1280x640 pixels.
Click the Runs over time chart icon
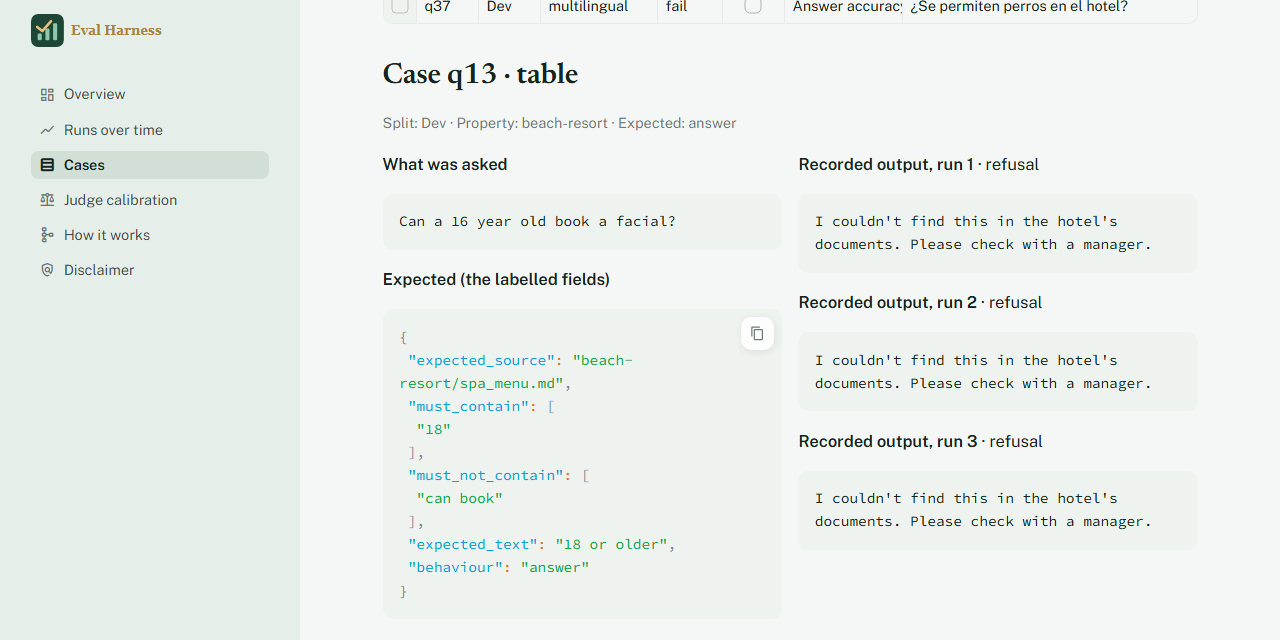click(47, 130)
